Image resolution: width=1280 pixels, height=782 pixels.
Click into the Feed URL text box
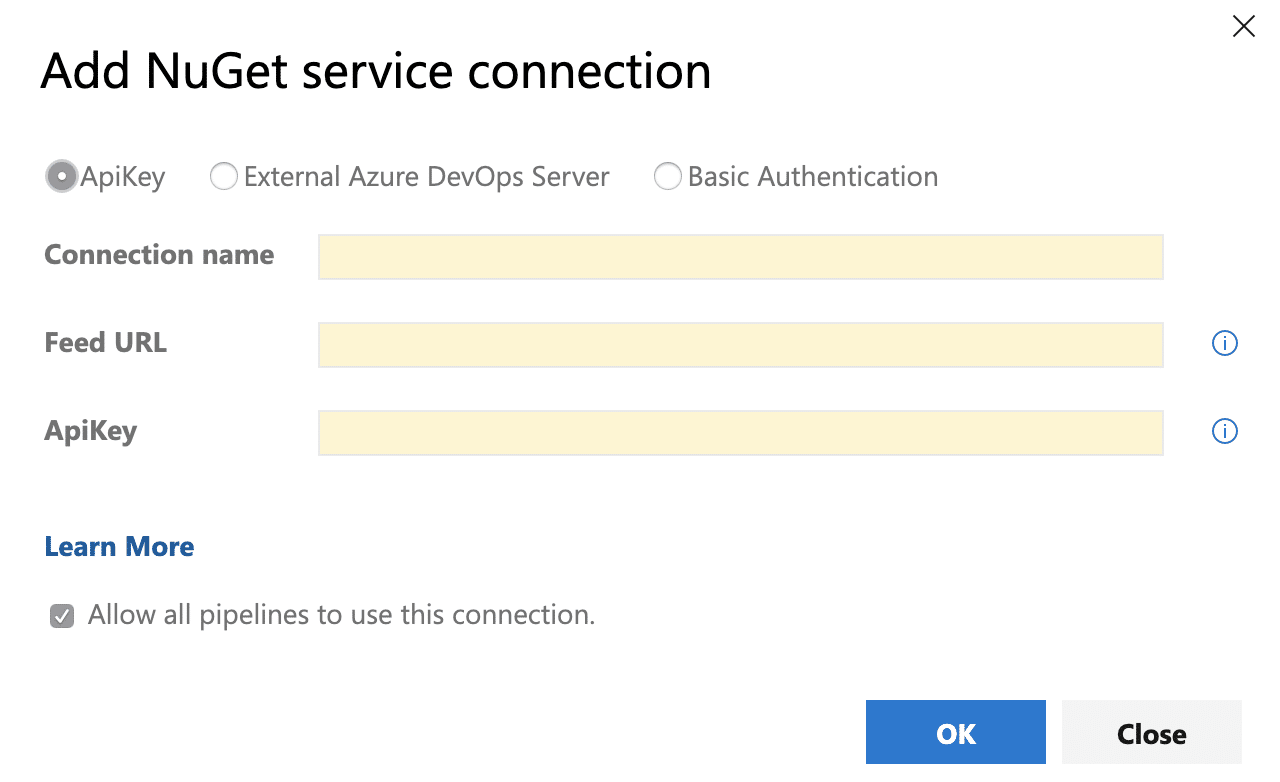pyautogui.click(x=740, y=345)
